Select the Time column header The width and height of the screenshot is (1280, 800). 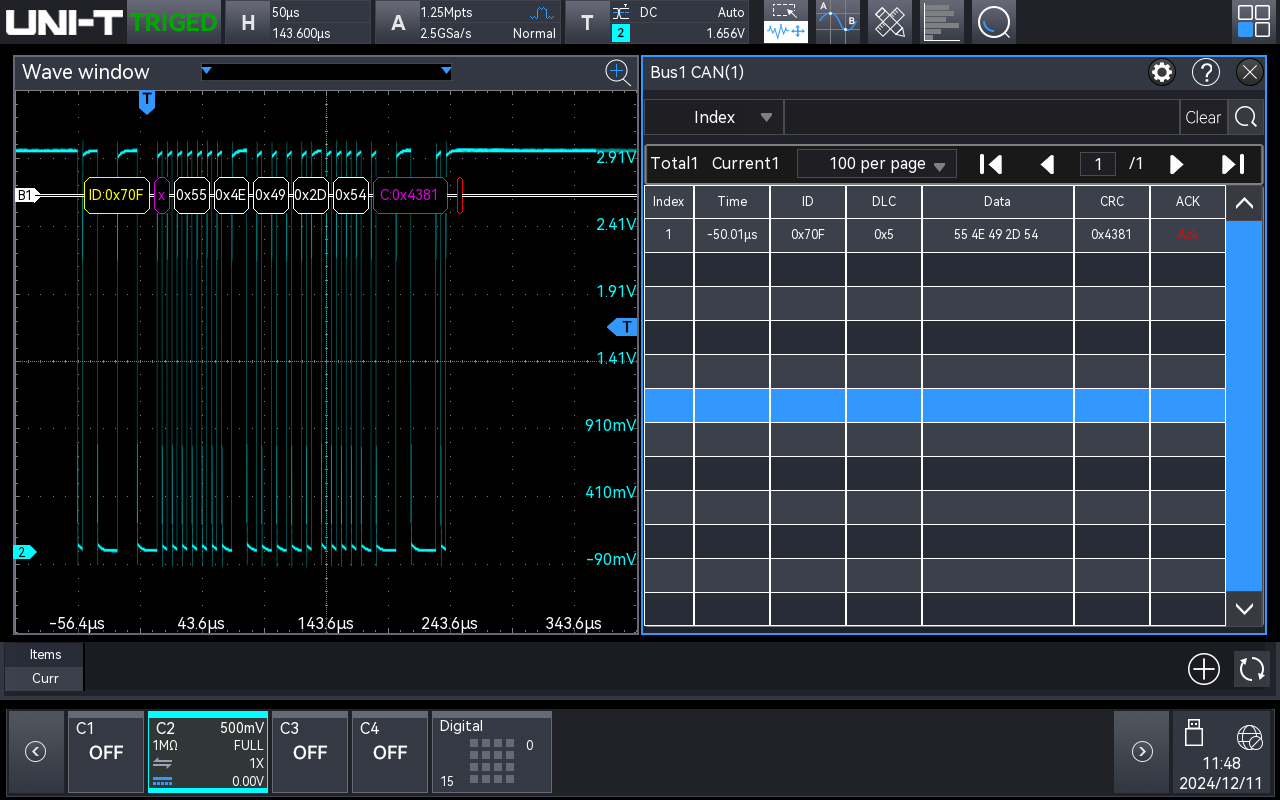[x=732, y=201]
